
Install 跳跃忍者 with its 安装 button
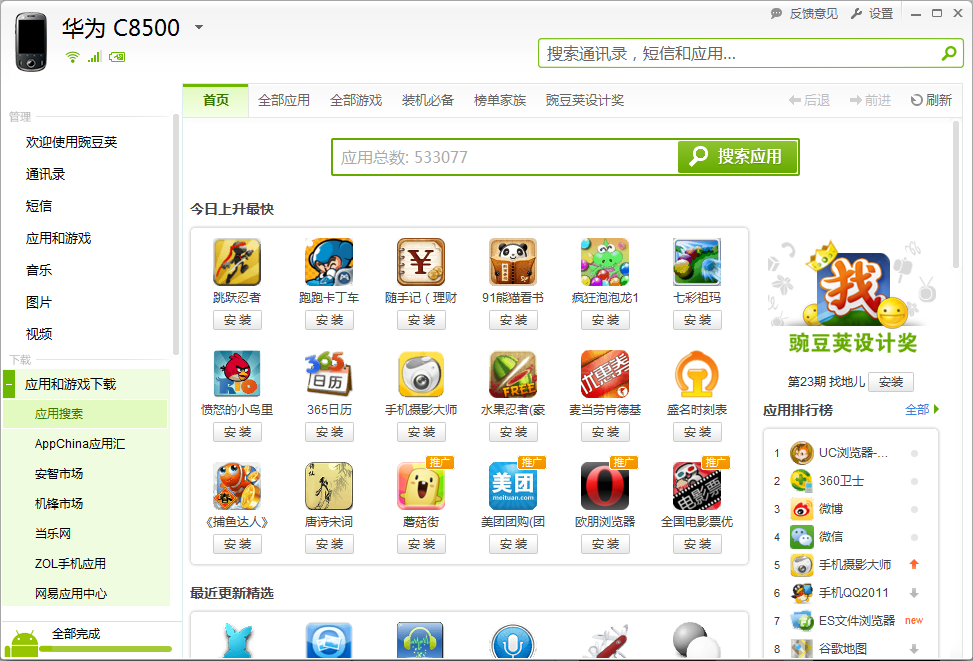pyautogui.click(x=237, y=320)
